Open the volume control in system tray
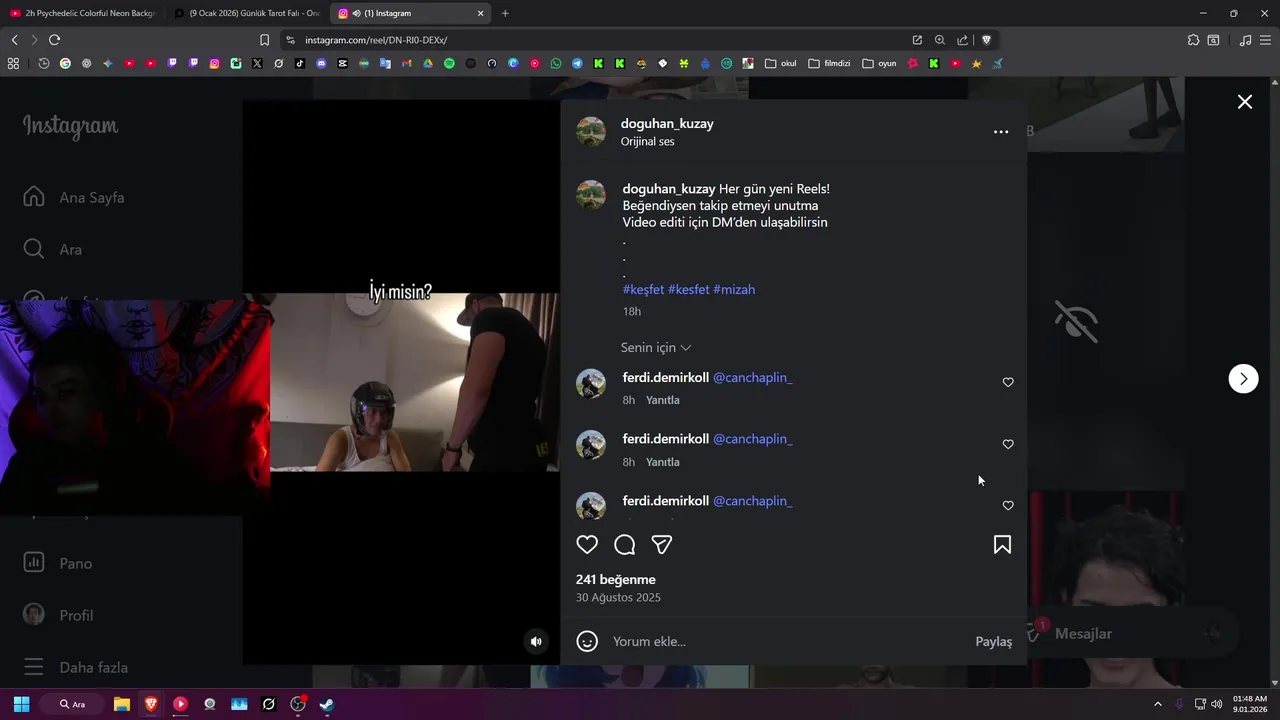The height and width of the screenshot is (720, 1280). [1216, 704]
